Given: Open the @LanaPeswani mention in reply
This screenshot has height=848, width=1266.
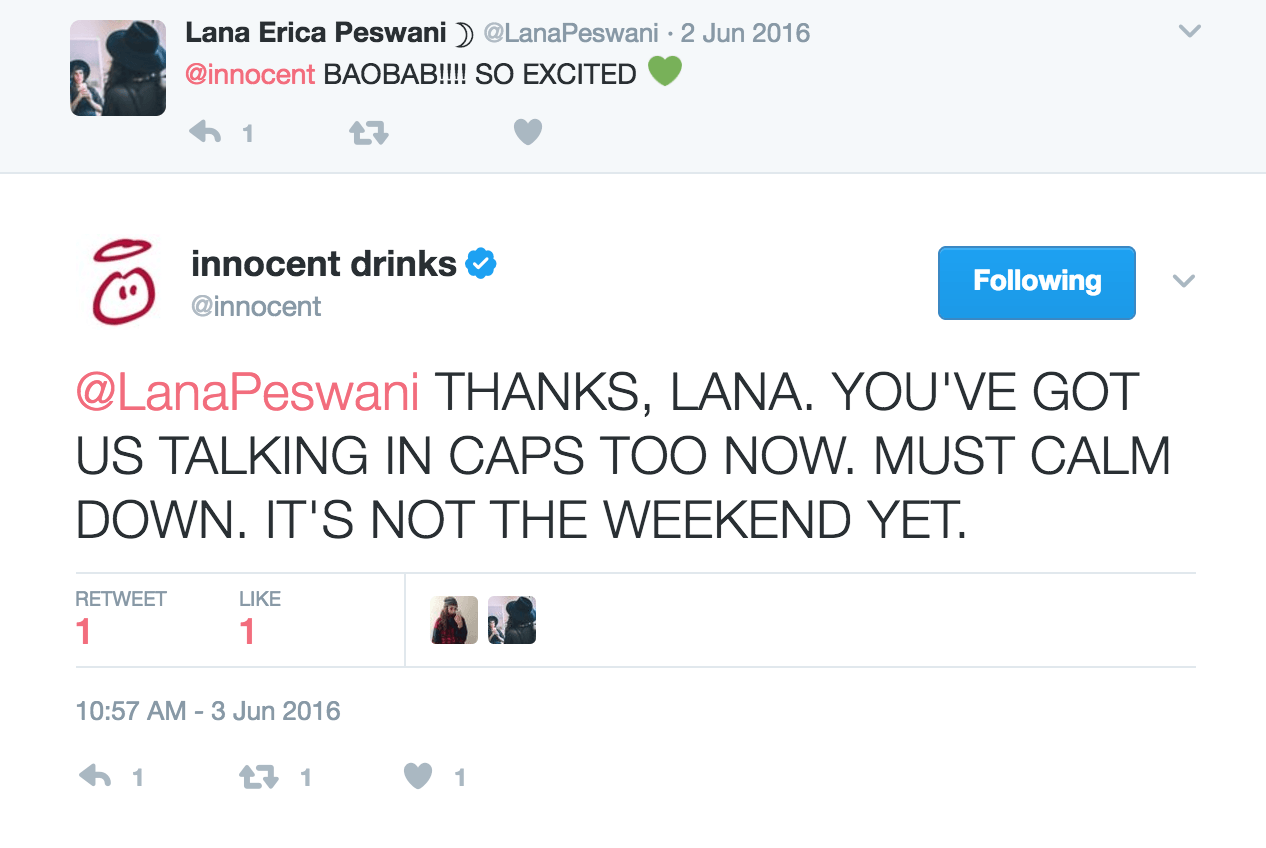Looking at the screenshot, I should 247,391.
